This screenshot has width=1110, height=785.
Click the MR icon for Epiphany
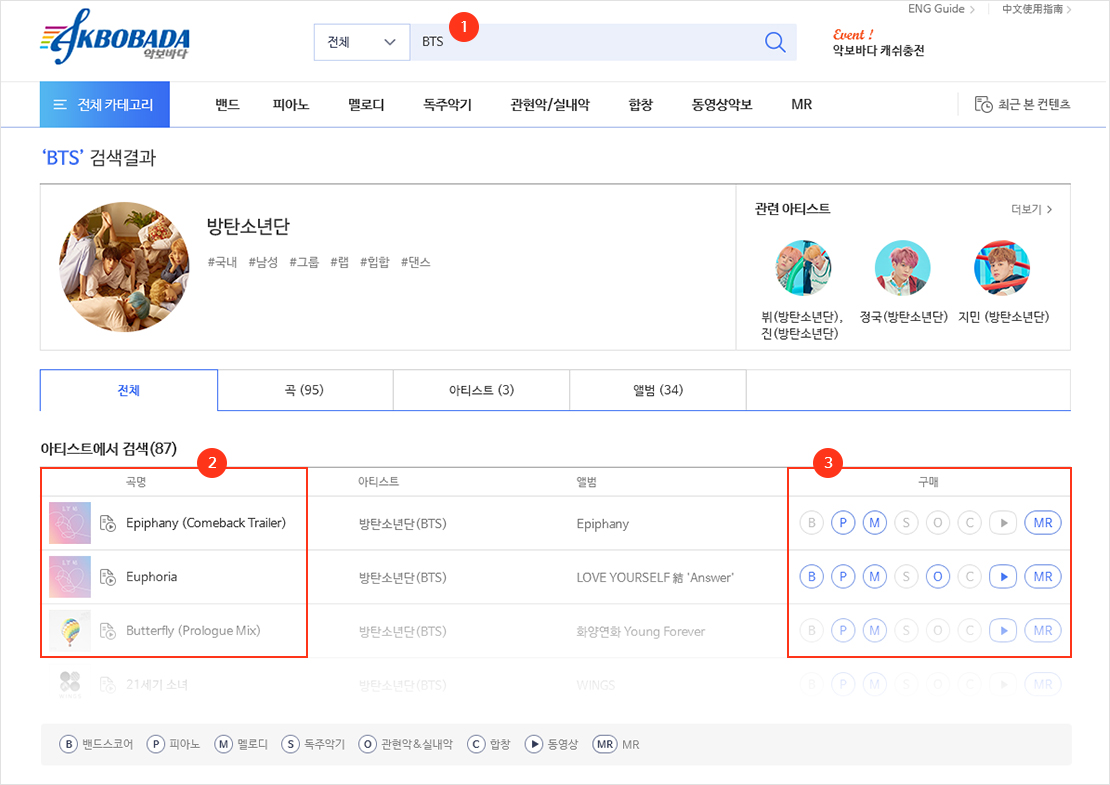point(1043,523)
